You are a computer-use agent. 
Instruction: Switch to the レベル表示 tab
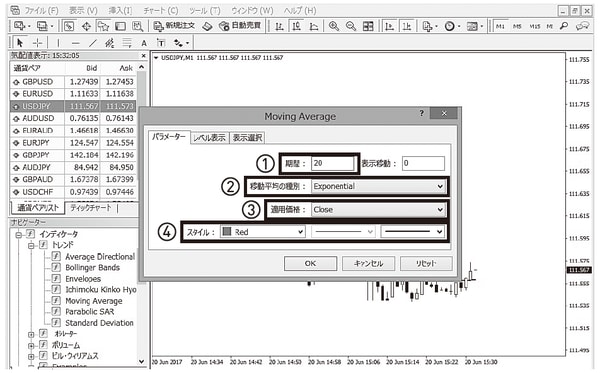point(209,138)
